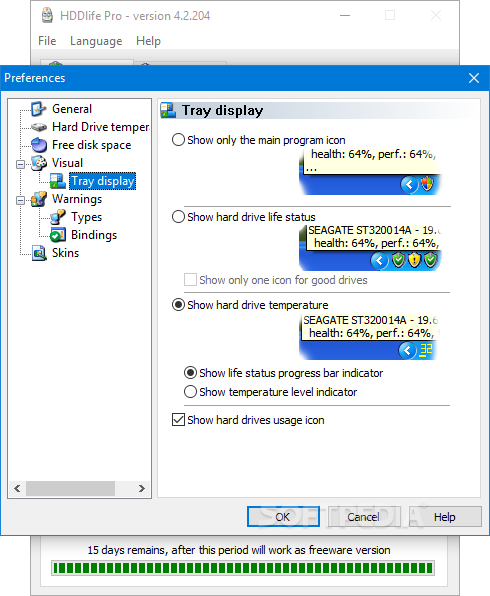Screen dimensions: 490x596
Task: Click SEAGATE tooltip in life status preview
Action: pos(373,237)
